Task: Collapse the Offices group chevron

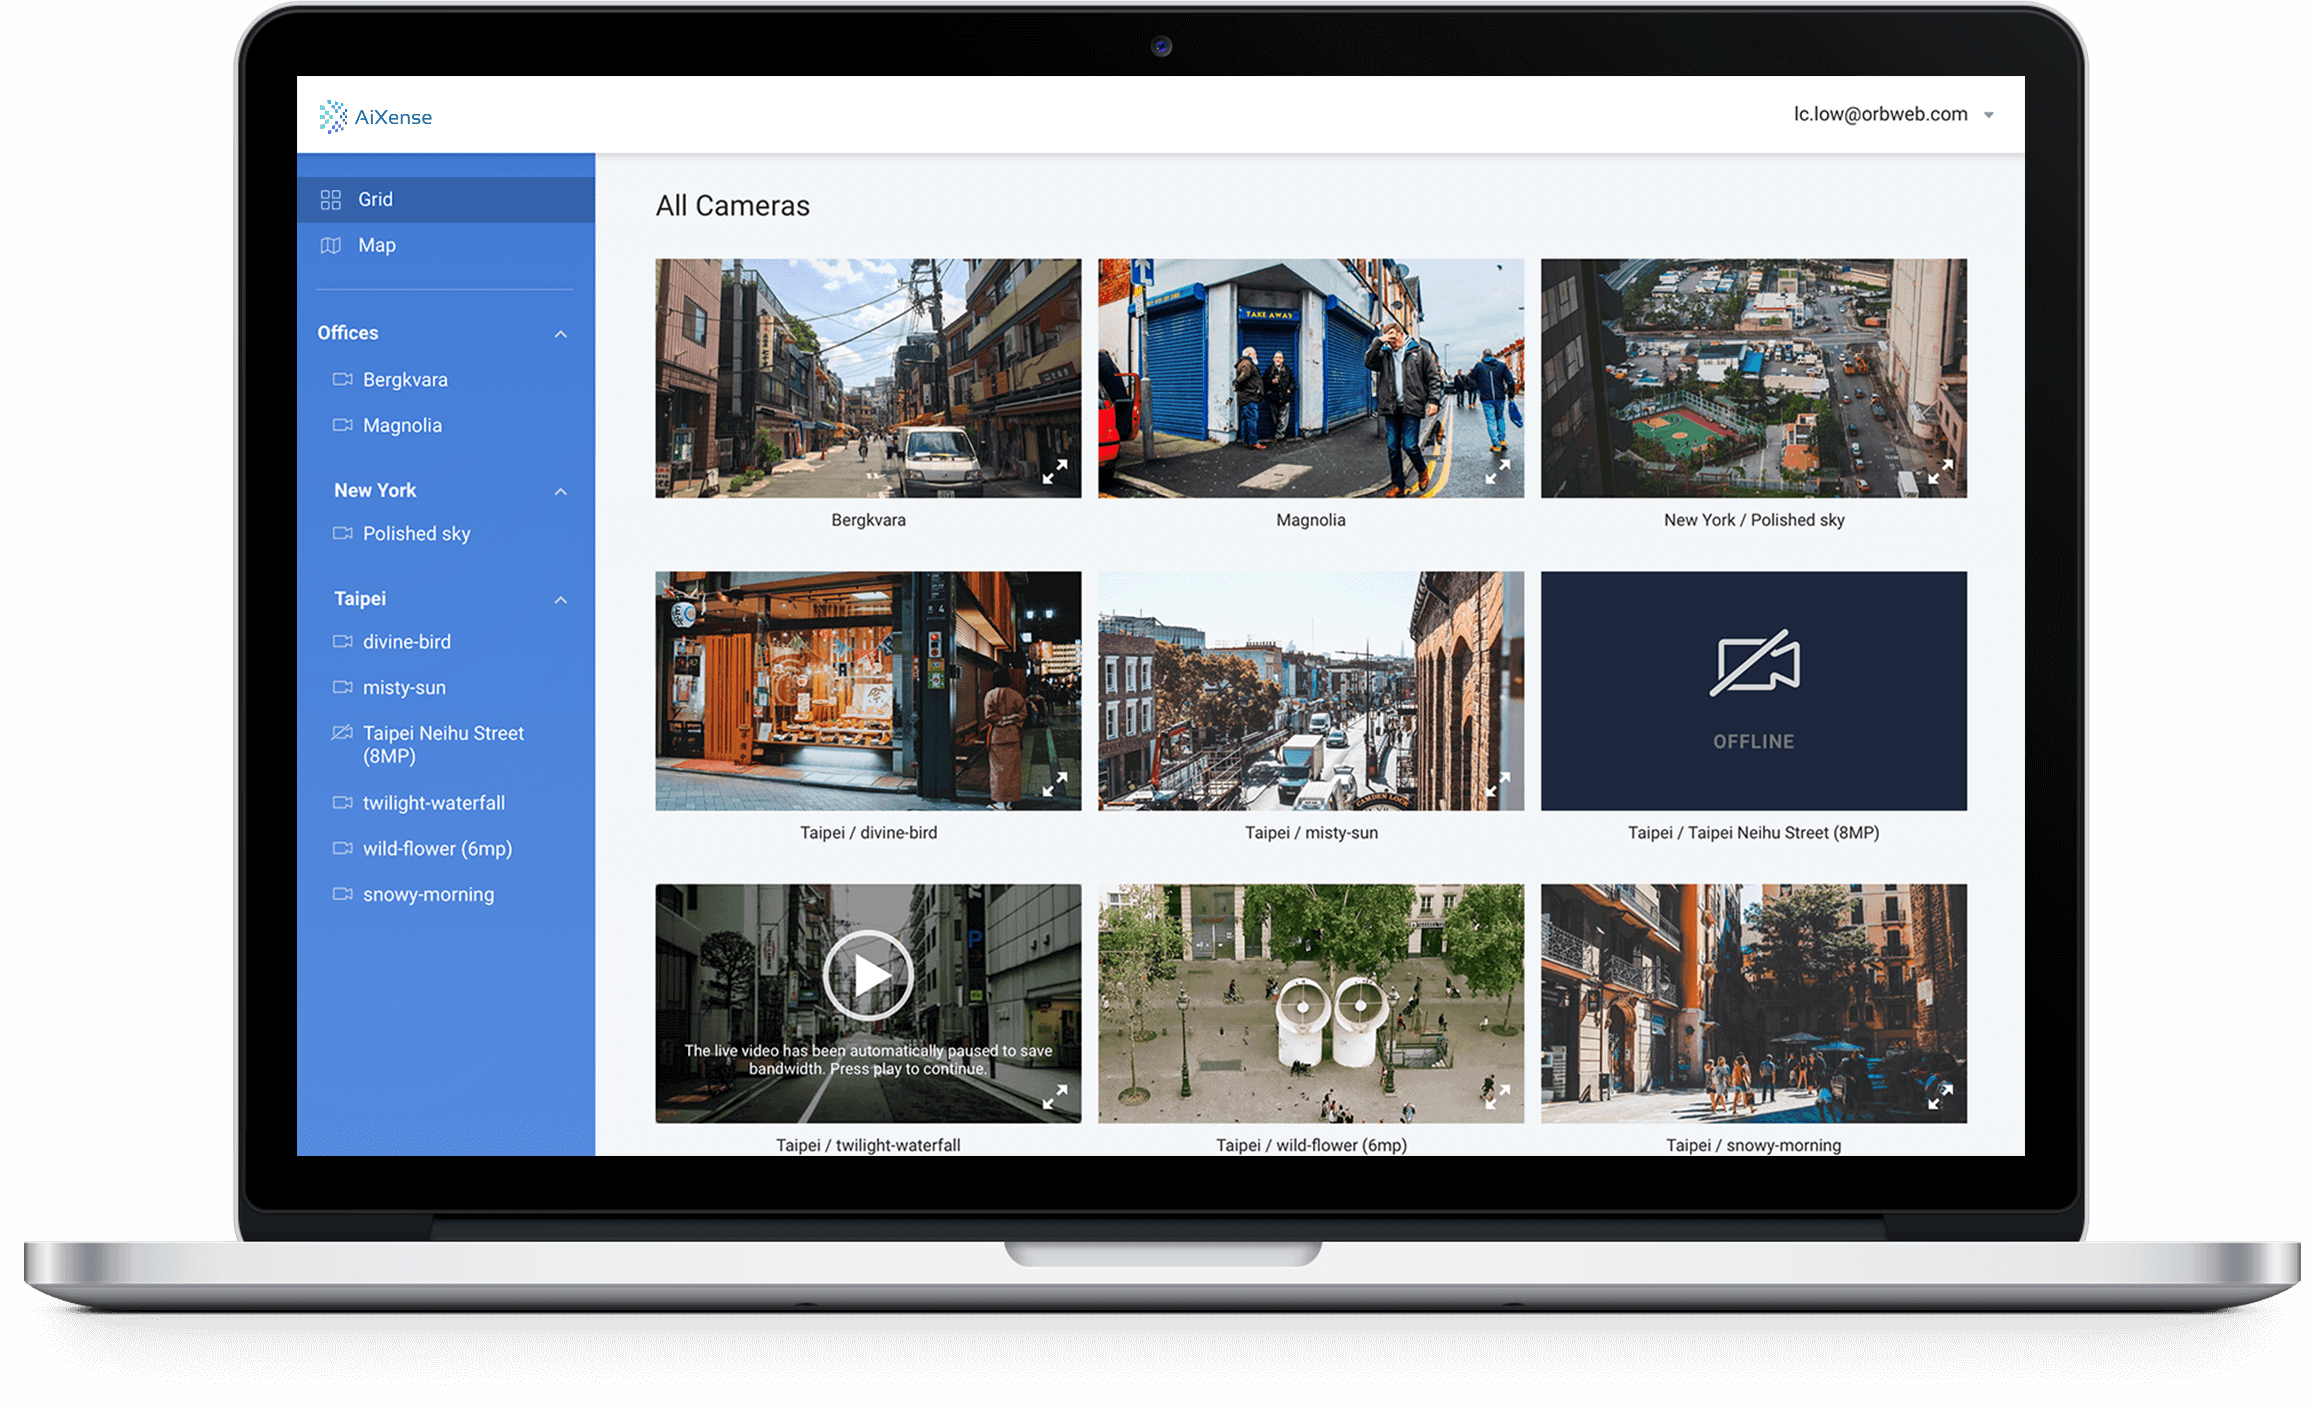Action: [561, 334]
